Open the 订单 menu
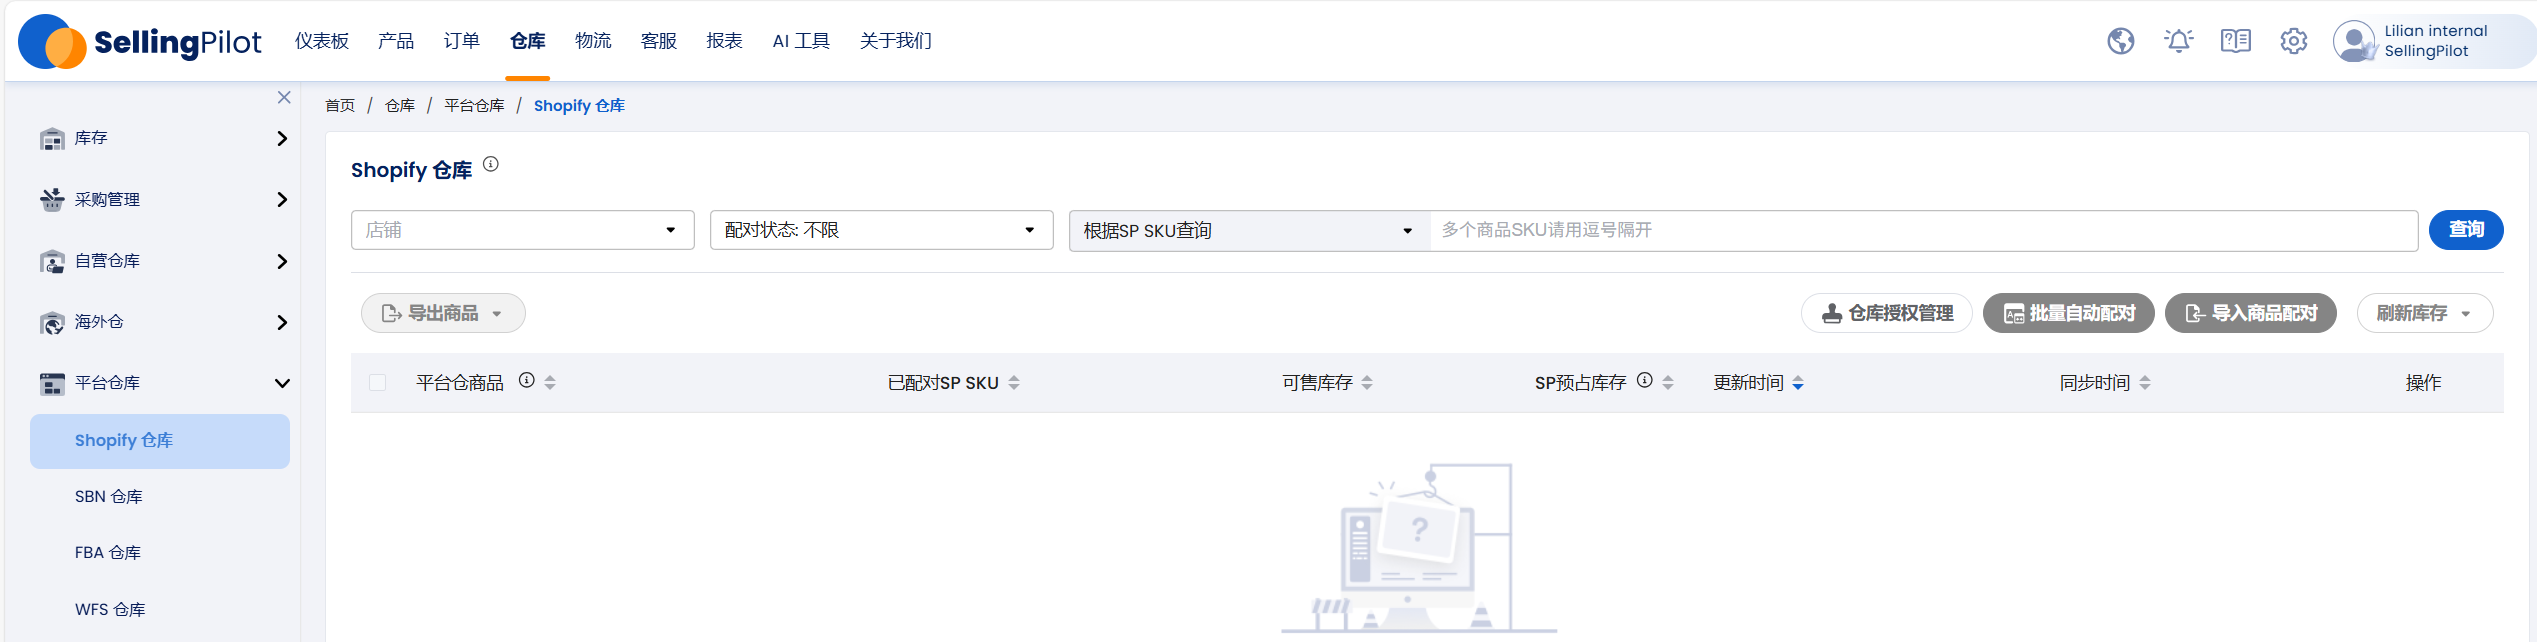This screenshot has width=2537, height=642. tap(462, 41)
